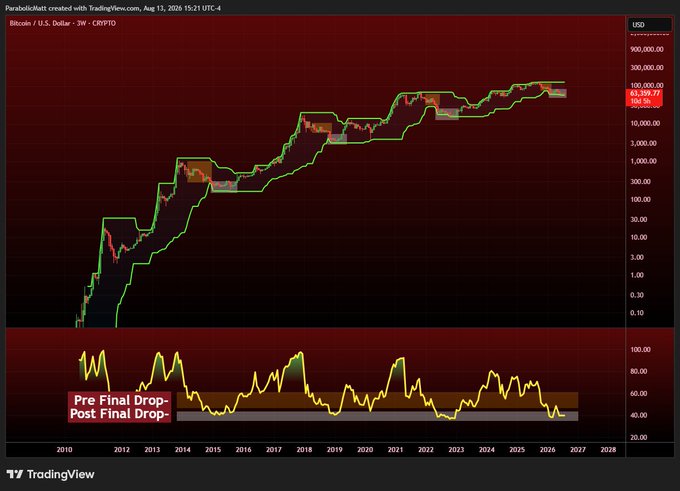Click the orange Pre Final Drop band

377,400
